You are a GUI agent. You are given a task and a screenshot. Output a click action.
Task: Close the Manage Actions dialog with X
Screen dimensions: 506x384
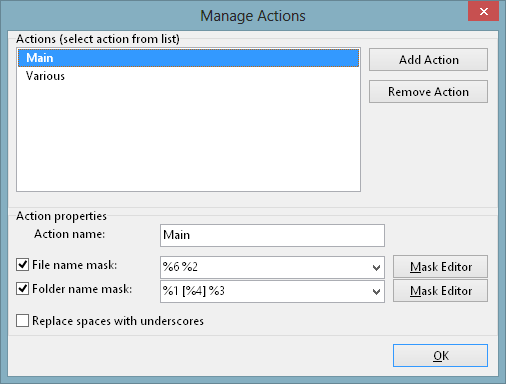tap(483, 12)
